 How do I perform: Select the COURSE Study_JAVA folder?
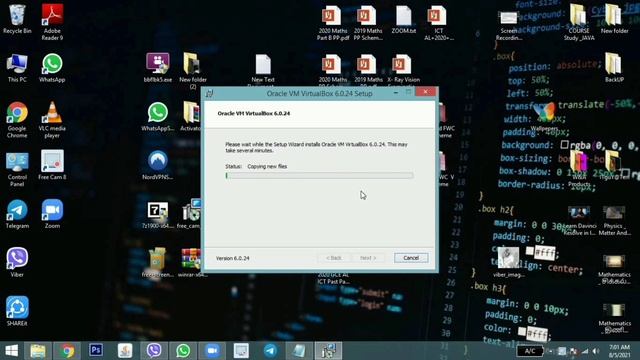(x=579, y=22)
